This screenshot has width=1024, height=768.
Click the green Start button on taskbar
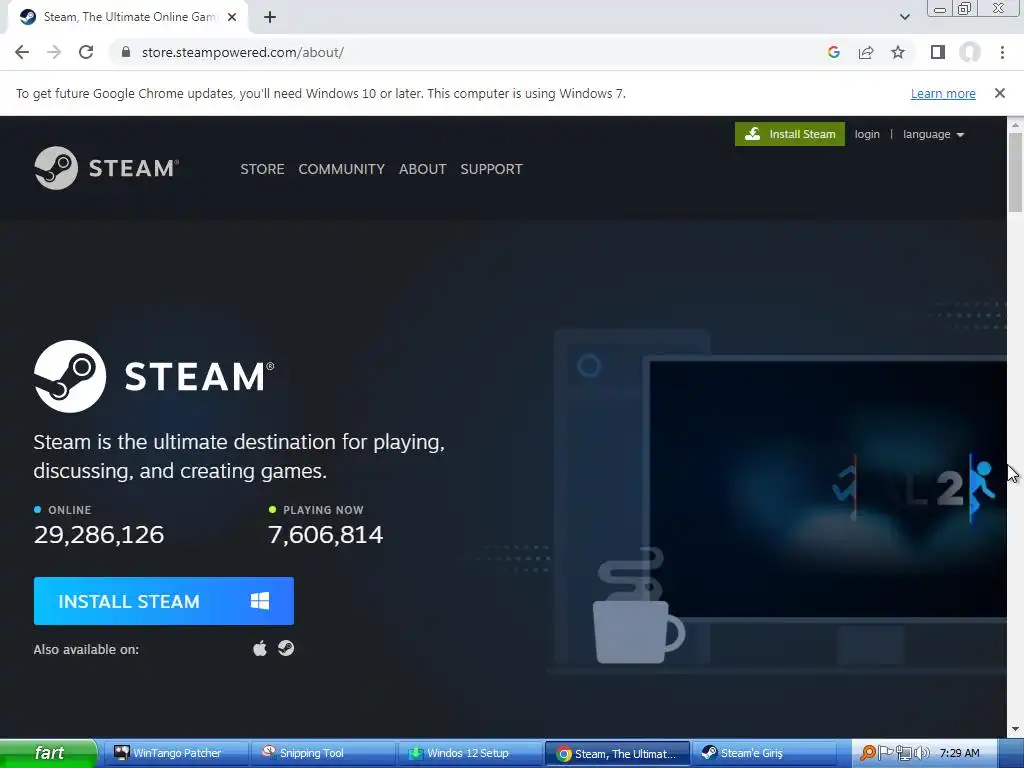tap(49, 753)
